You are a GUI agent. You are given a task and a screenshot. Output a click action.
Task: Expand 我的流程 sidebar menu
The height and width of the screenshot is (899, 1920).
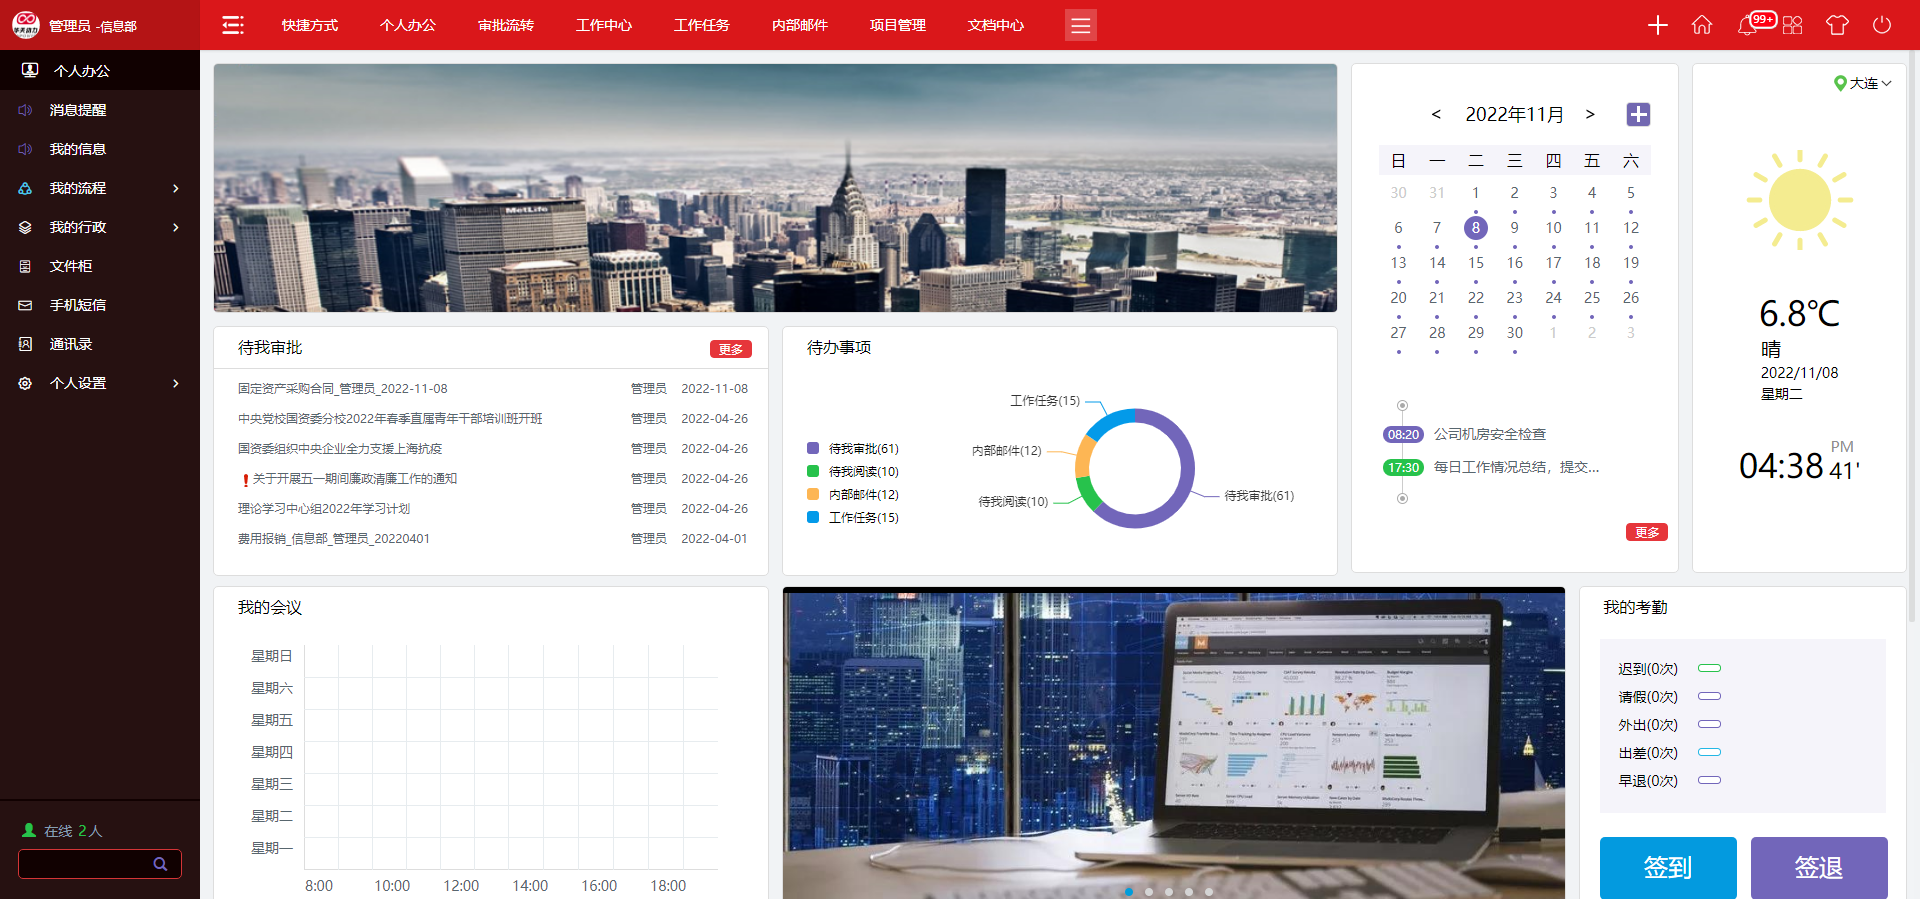pos(100,188)
